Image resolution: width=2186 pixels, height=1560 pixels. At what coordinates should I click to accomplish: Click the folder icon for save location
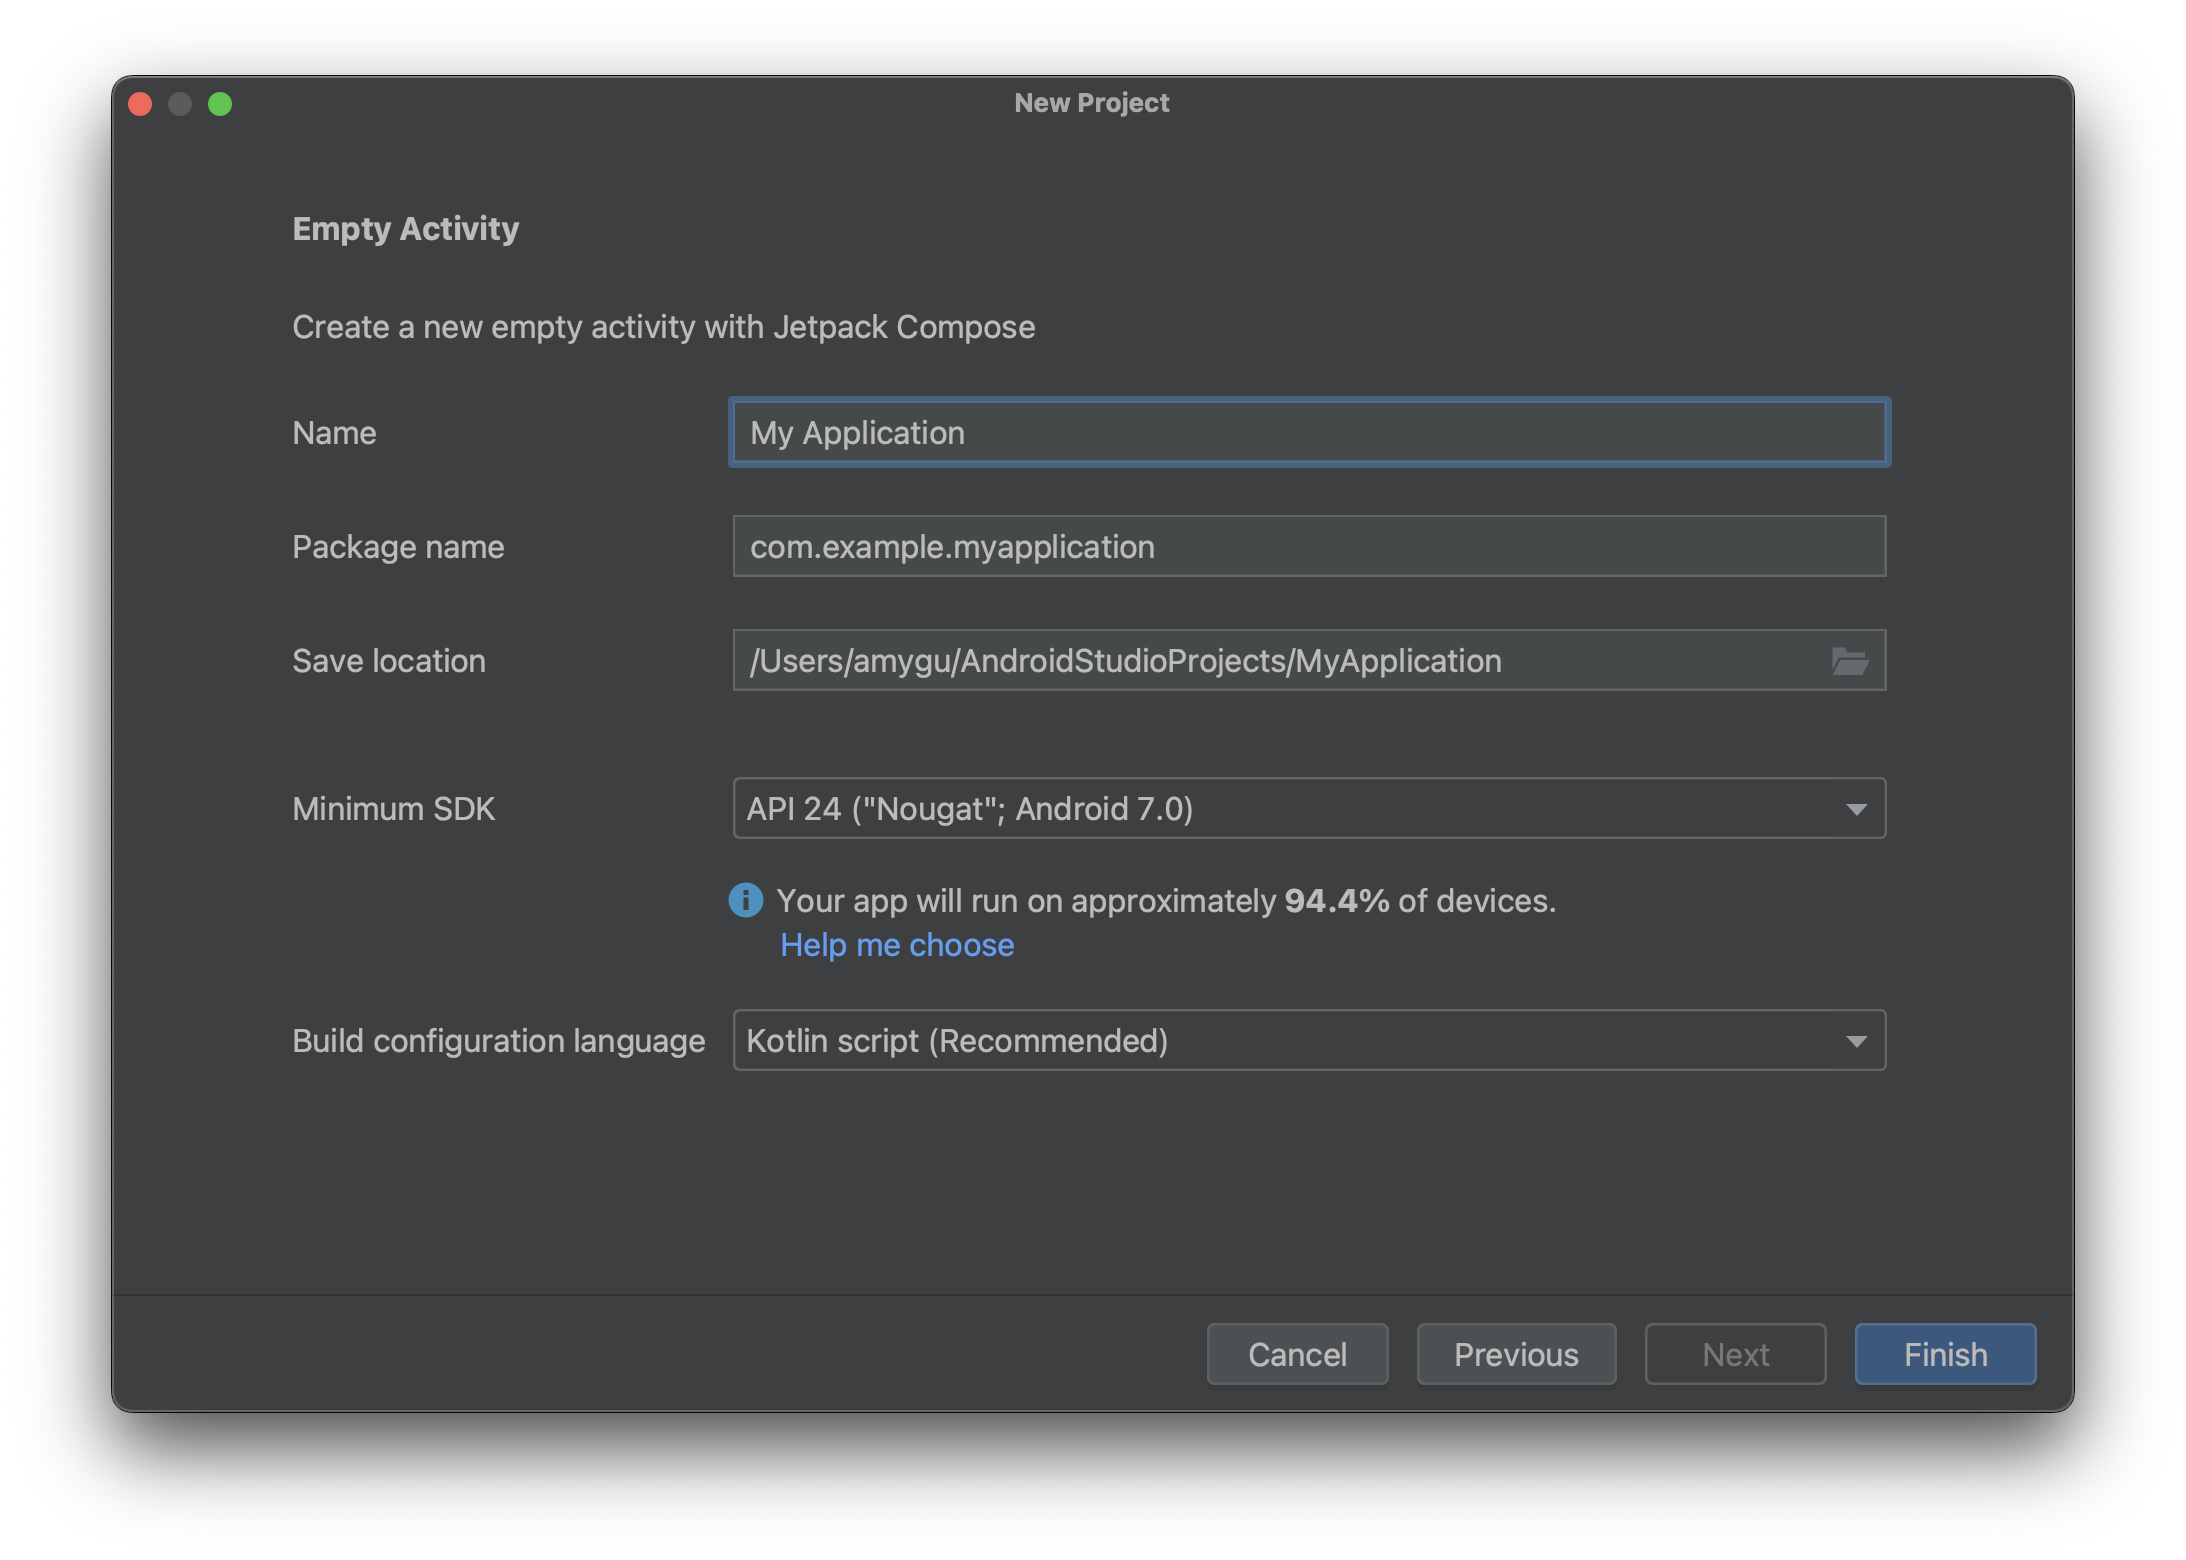[x=1850, y=658]
